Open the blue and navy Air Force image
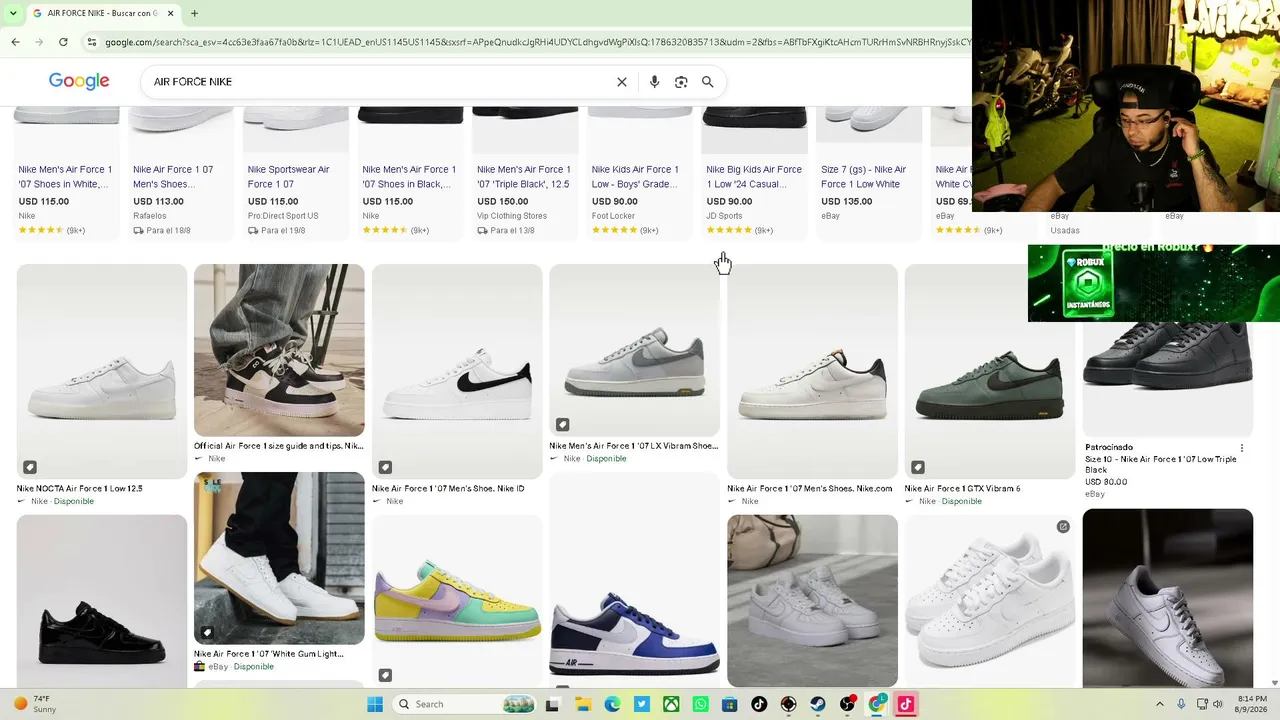 (634, 580)
